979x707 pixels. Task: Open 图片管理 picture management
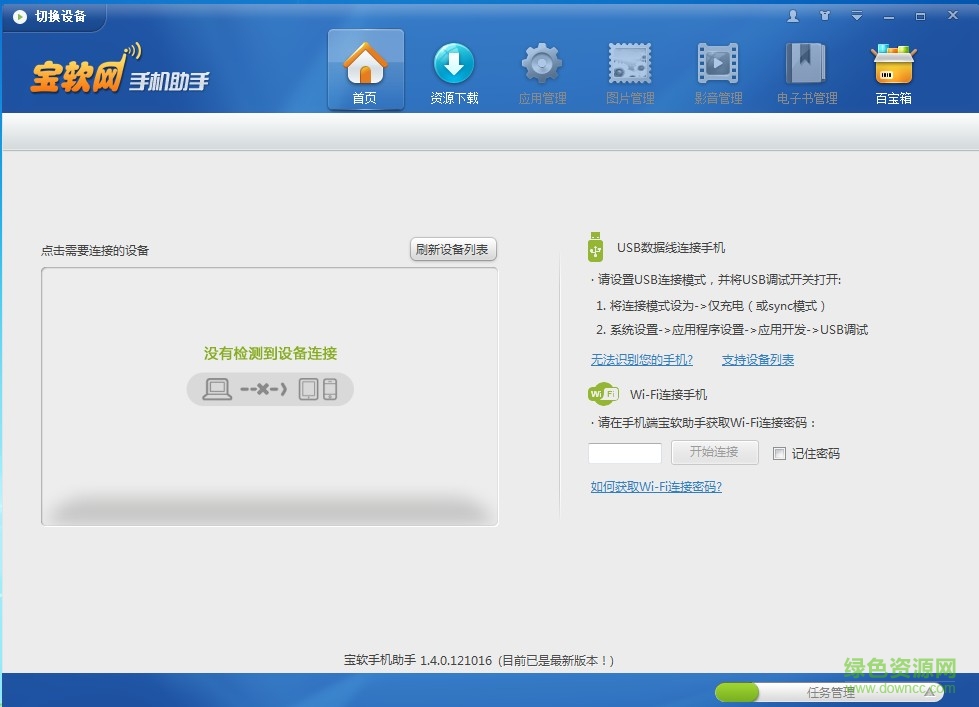[629, 68]
